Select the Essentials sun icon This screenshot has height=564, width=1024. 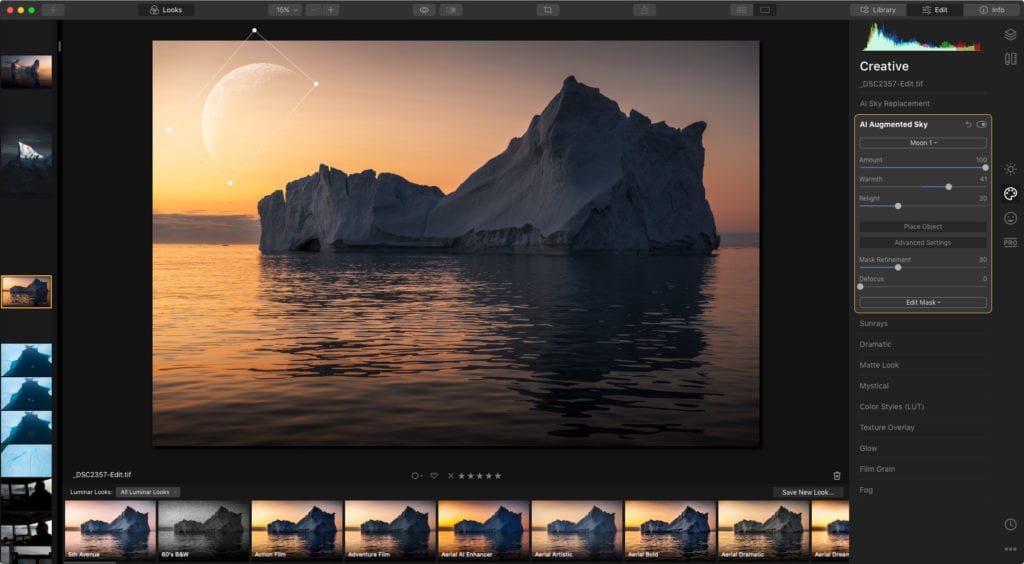point(1010,169)
